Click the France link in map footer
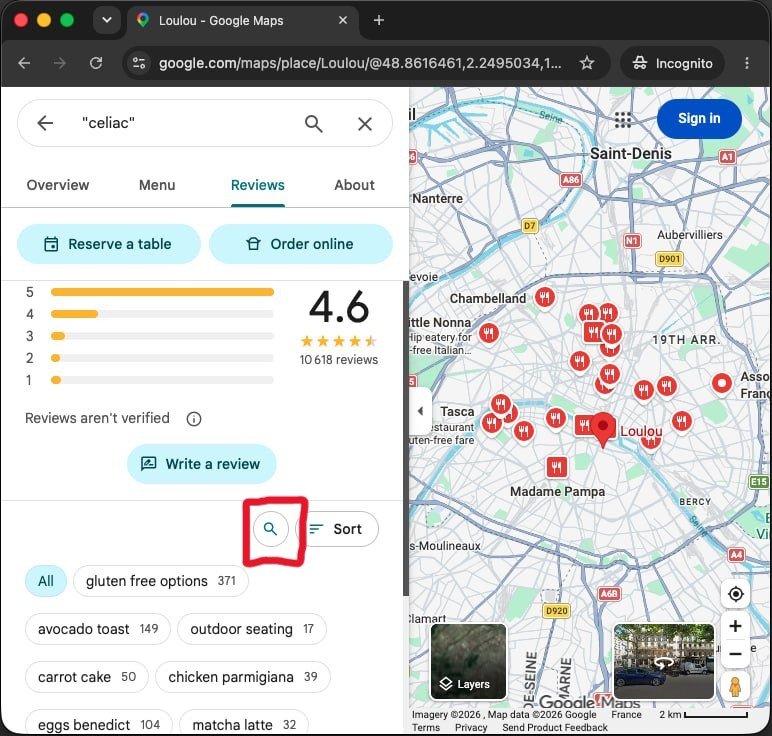 coord(626,714)
